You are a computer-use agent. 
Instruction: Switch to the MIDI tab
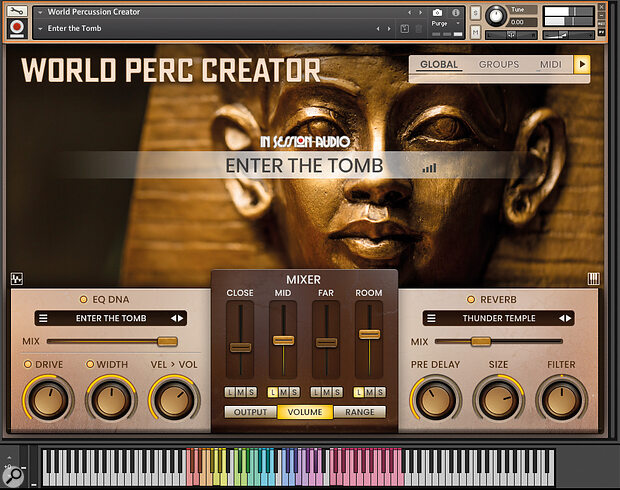pos(550,64)
